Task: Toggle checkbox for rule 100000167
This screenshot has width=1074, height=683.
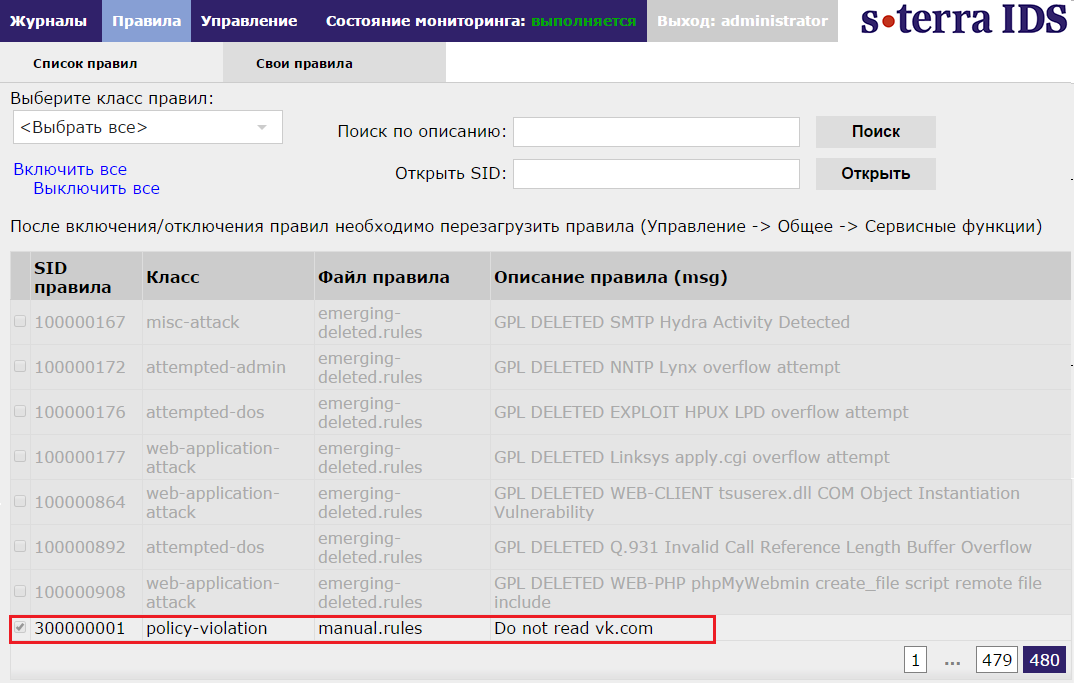Action: point(21,321)
